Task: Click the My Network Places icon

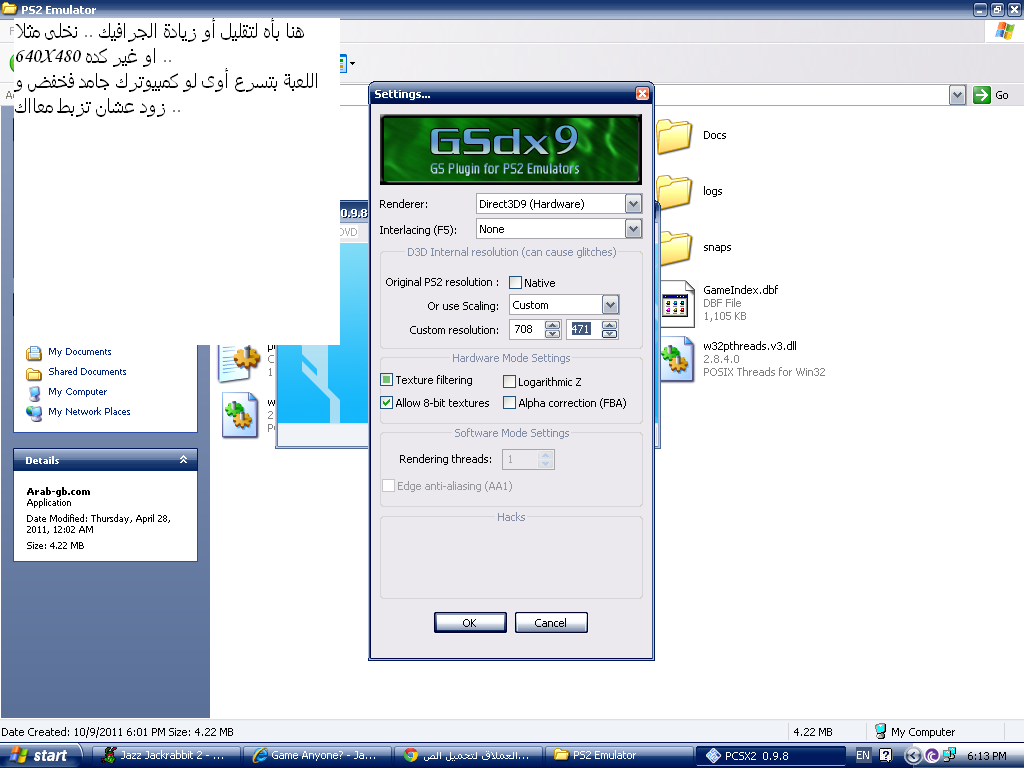Action: click(x=34, y=413)
